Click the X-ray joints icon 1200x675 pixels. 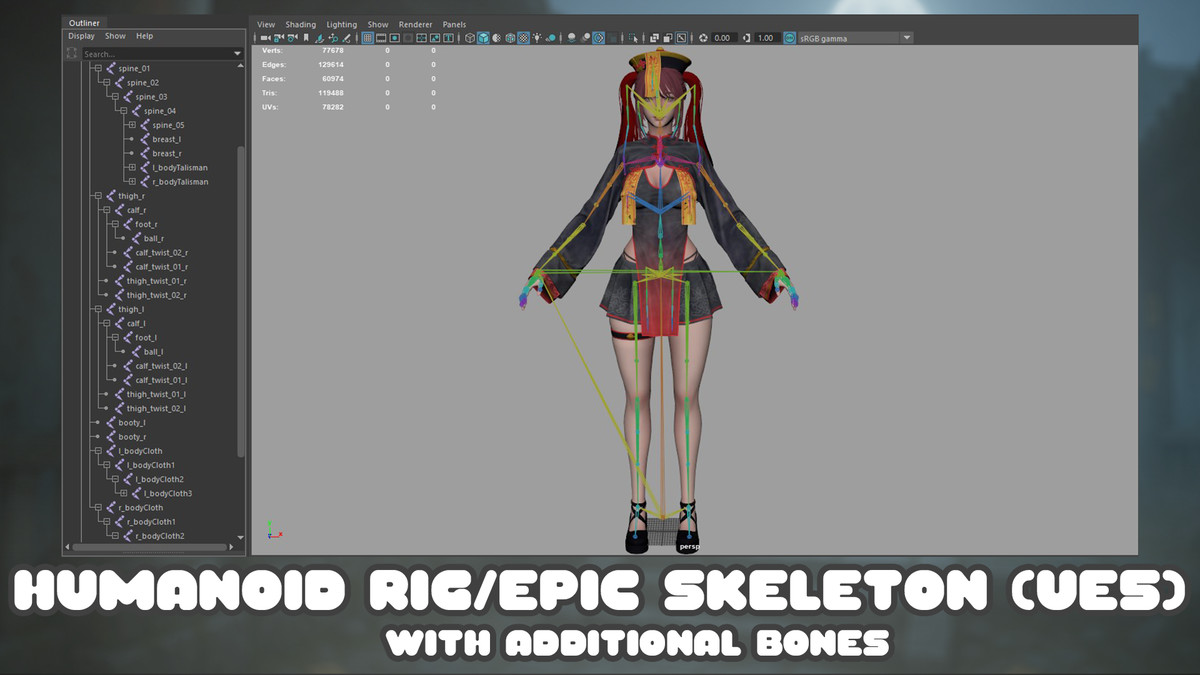click(681, 38)
